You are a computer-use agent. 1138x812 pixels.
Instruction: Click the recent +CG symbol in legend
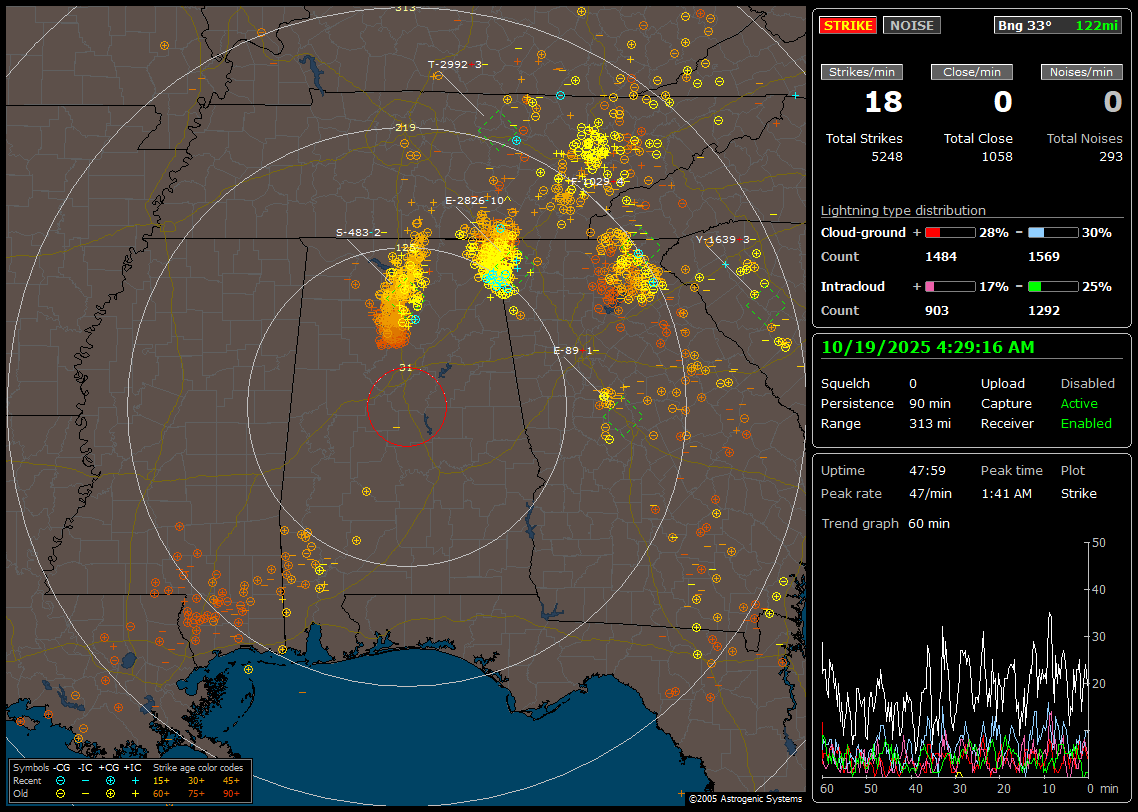[110, 780]
